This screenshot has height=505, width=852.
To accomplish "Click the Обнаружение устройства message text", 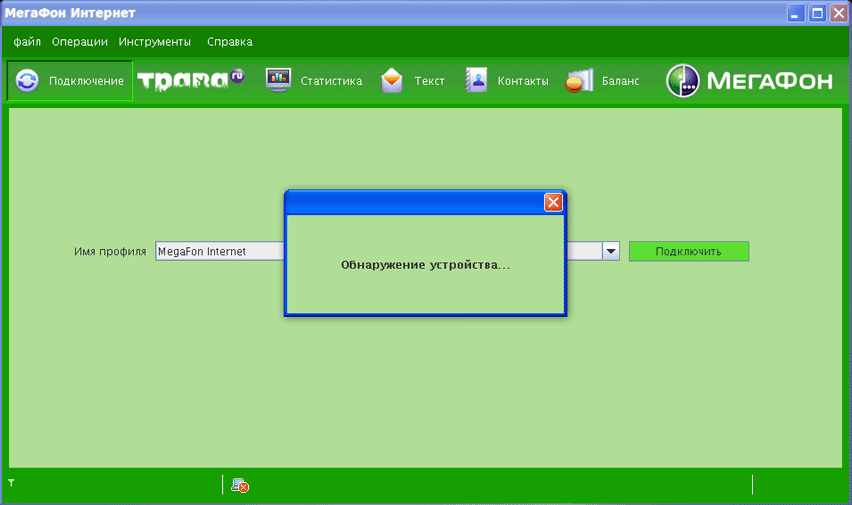I will coord(425,265).
